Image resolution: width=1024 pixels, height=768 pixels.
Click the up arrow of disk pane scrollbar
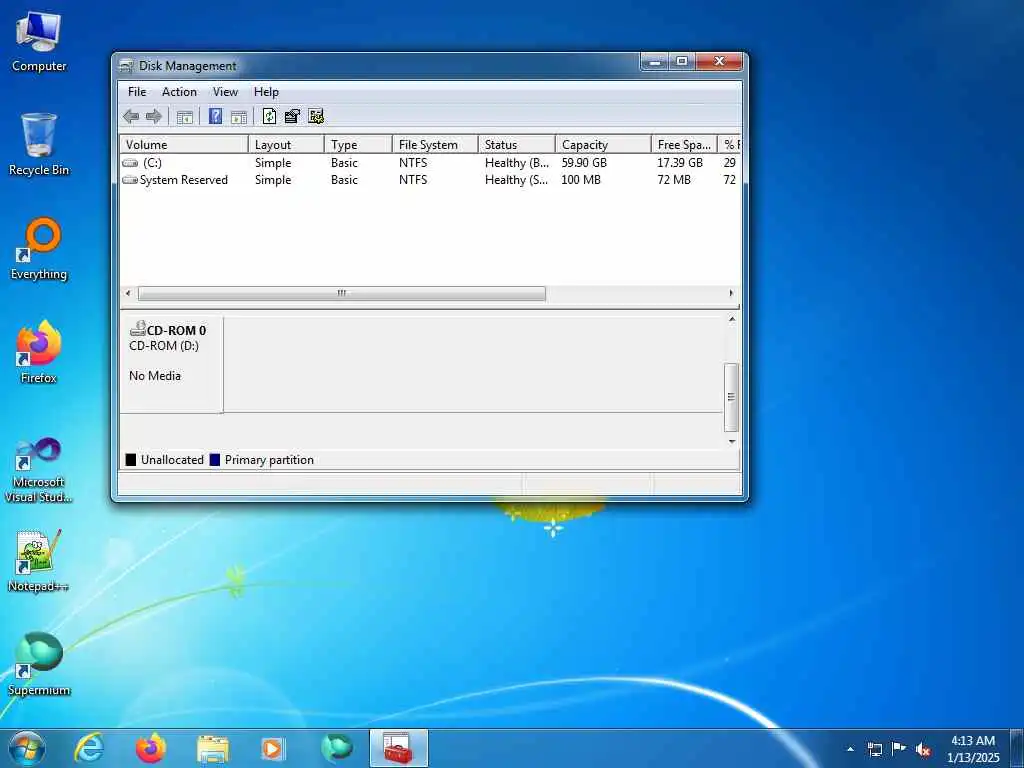click(731, 319)
